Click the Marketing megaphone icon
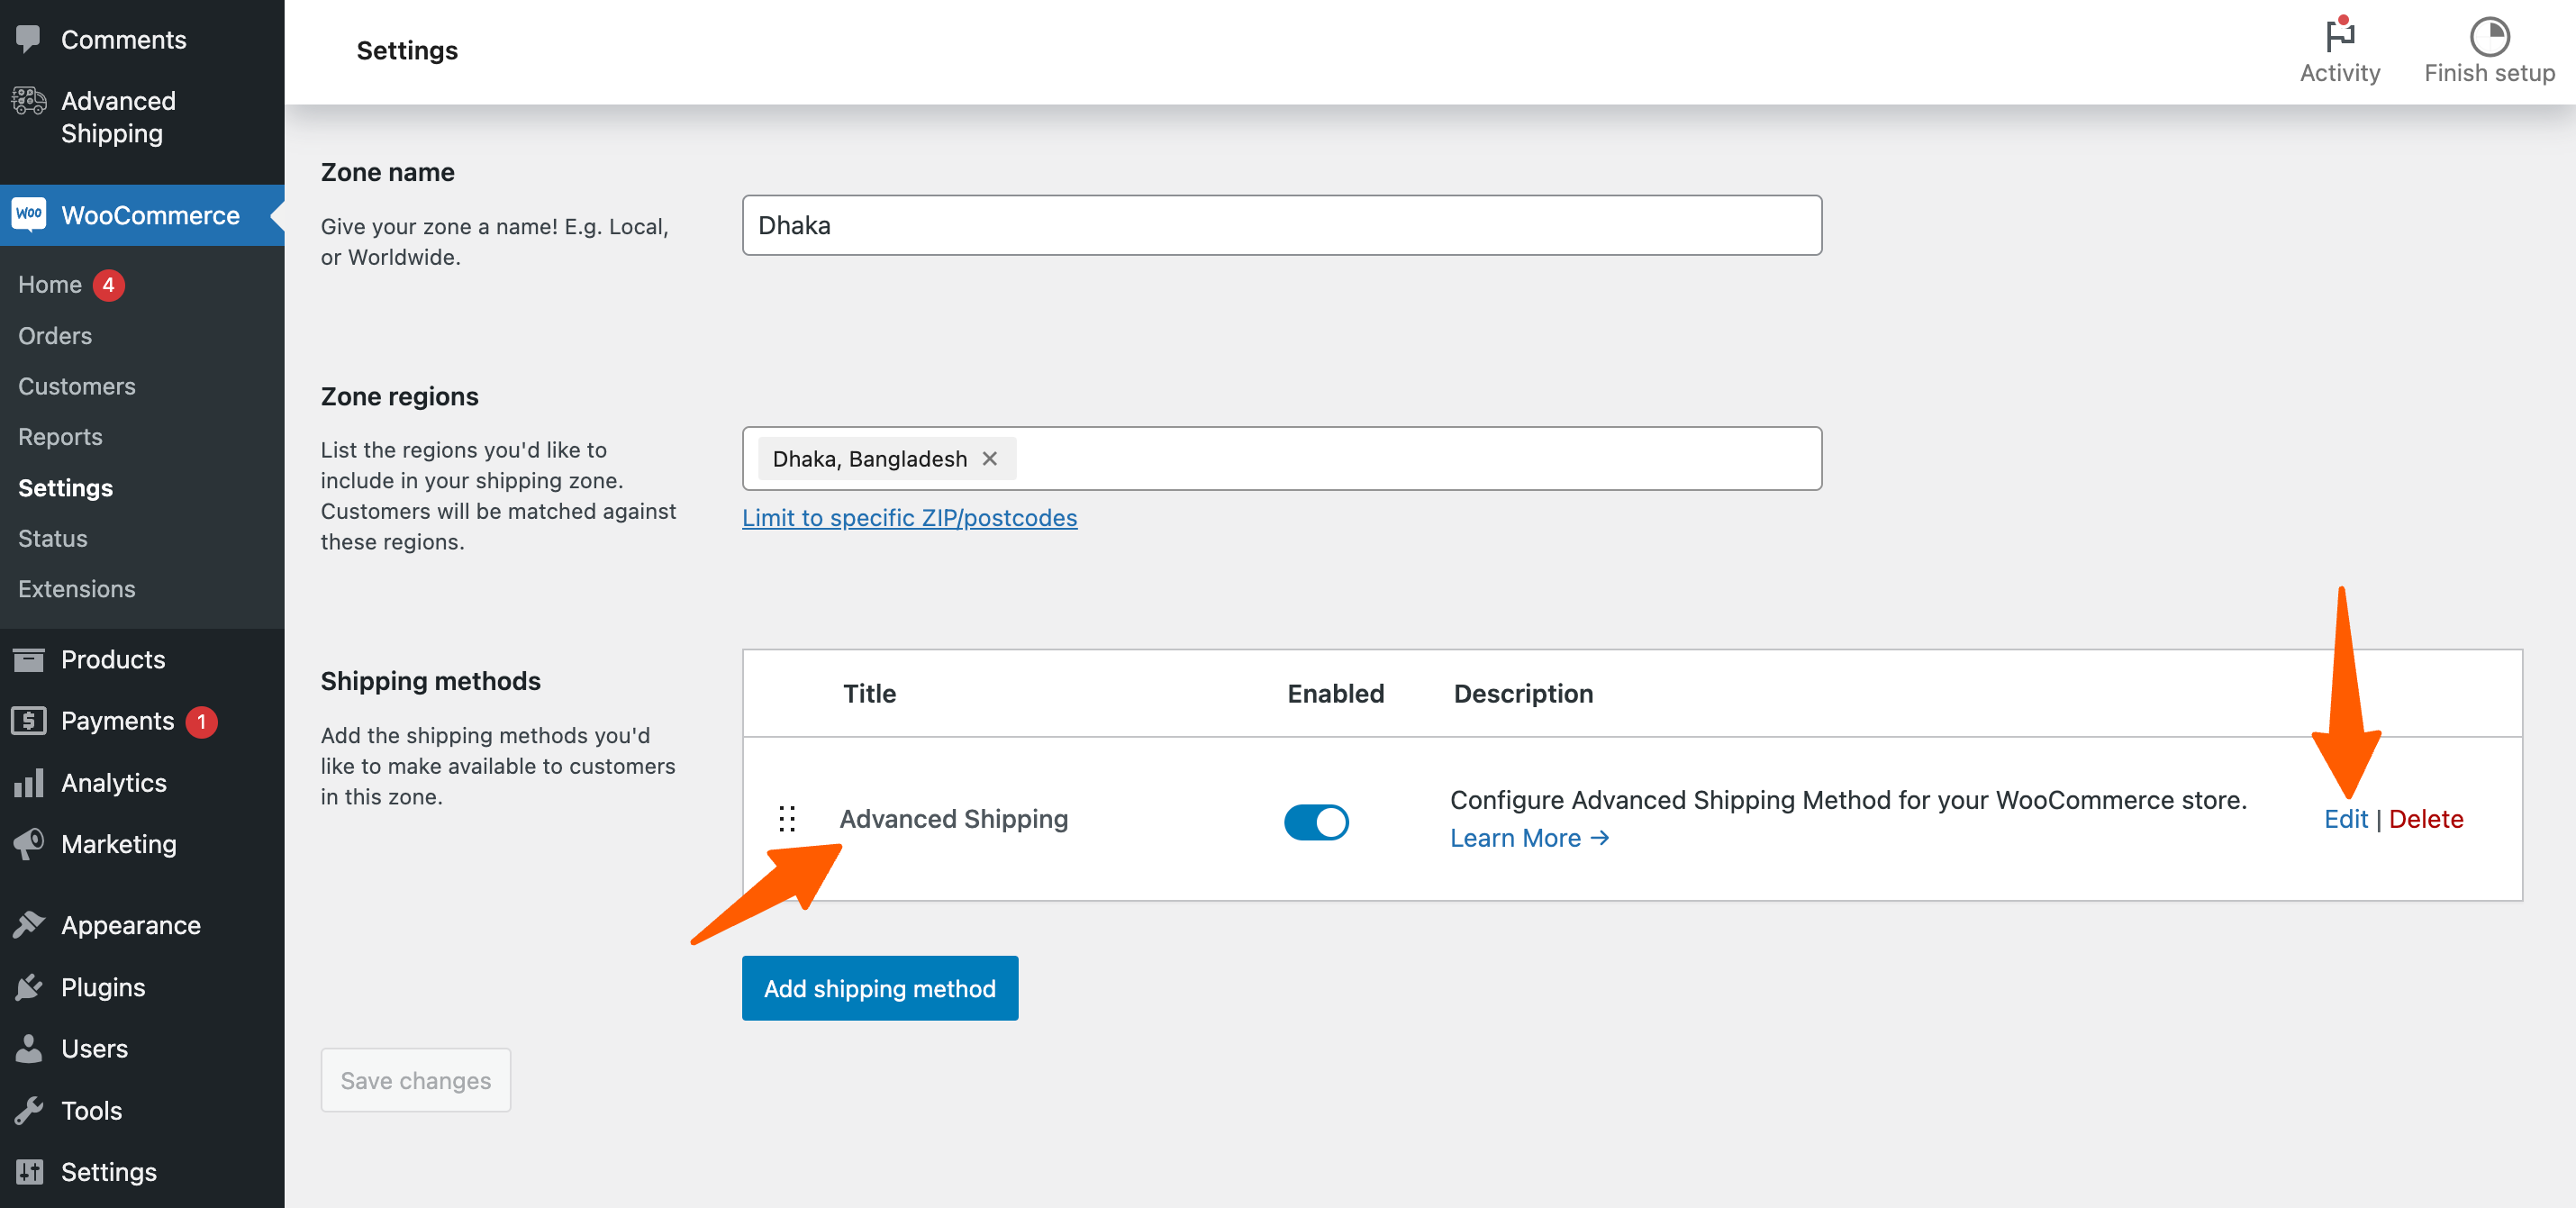 tap(28, 844)
